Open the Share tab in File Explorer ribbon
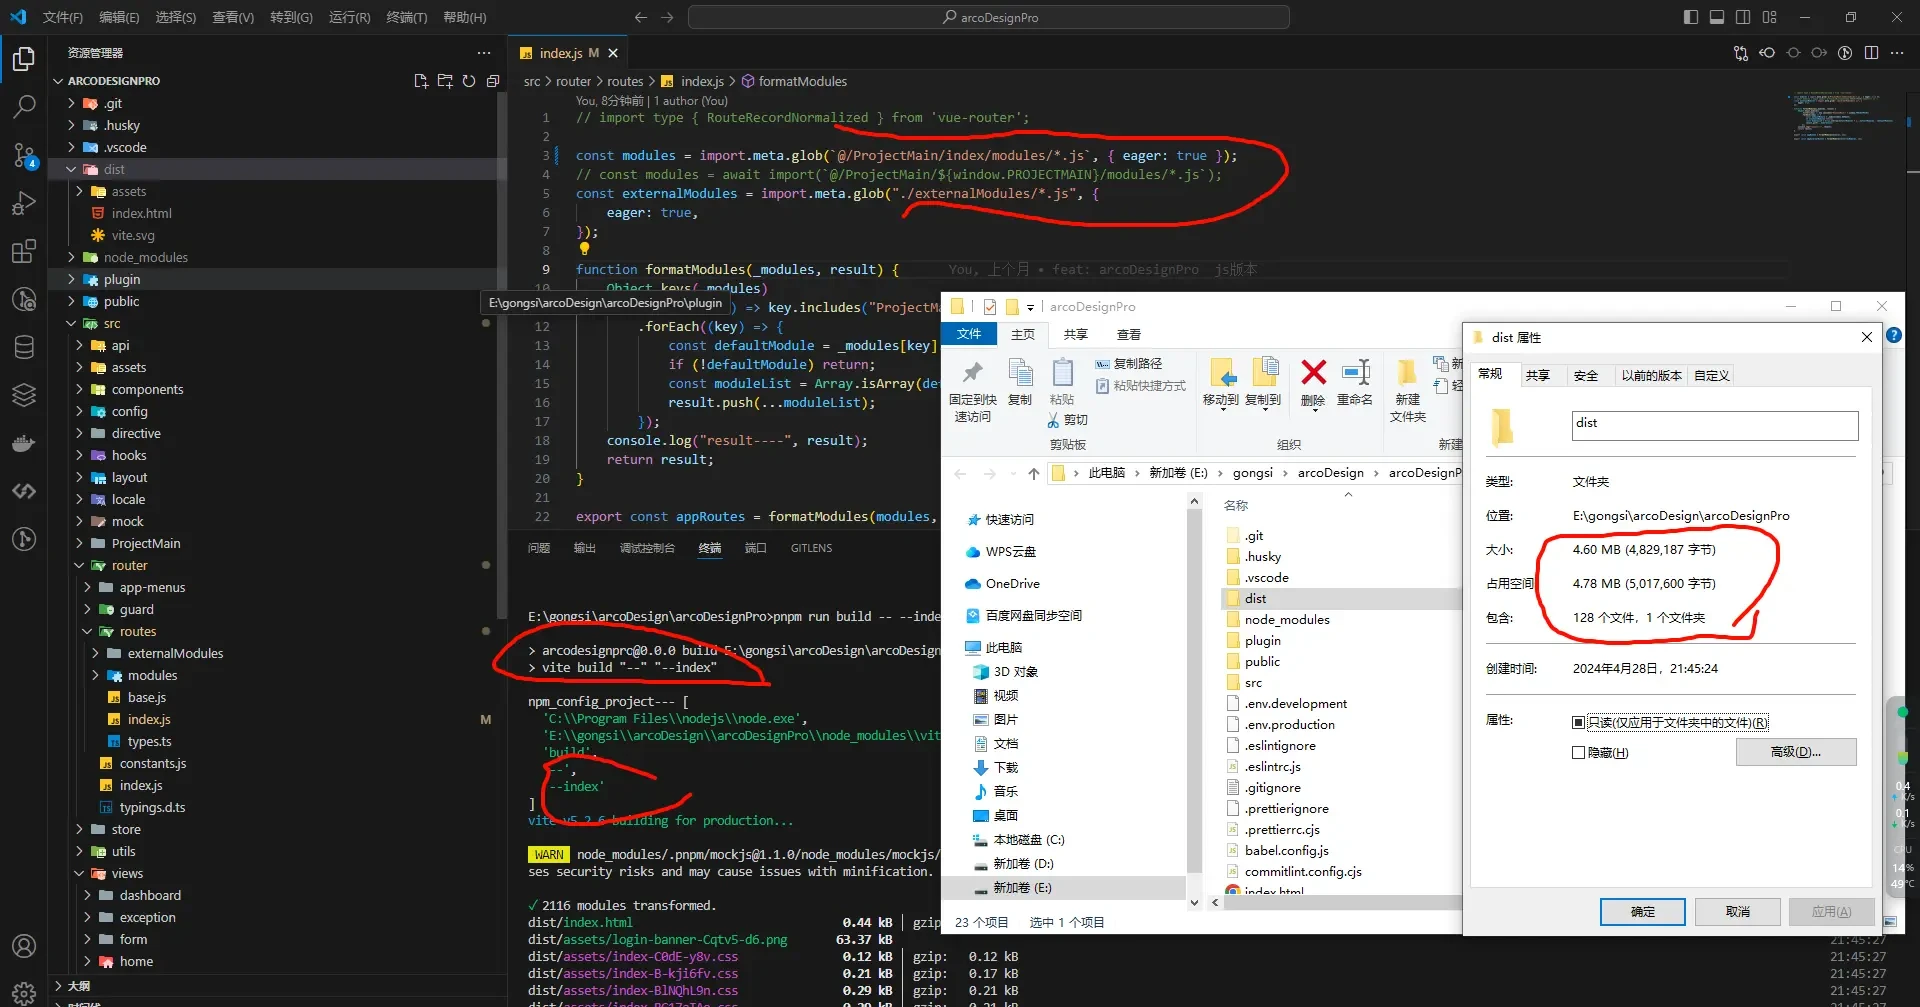The height and width of the screenshot is (1007, 1920). pyautogui.click(x=1076, y=334)
